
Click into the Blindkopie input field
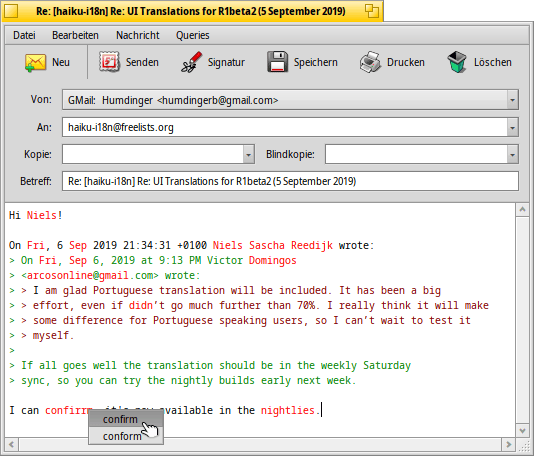pyautogui.click(x=416, y=154)
